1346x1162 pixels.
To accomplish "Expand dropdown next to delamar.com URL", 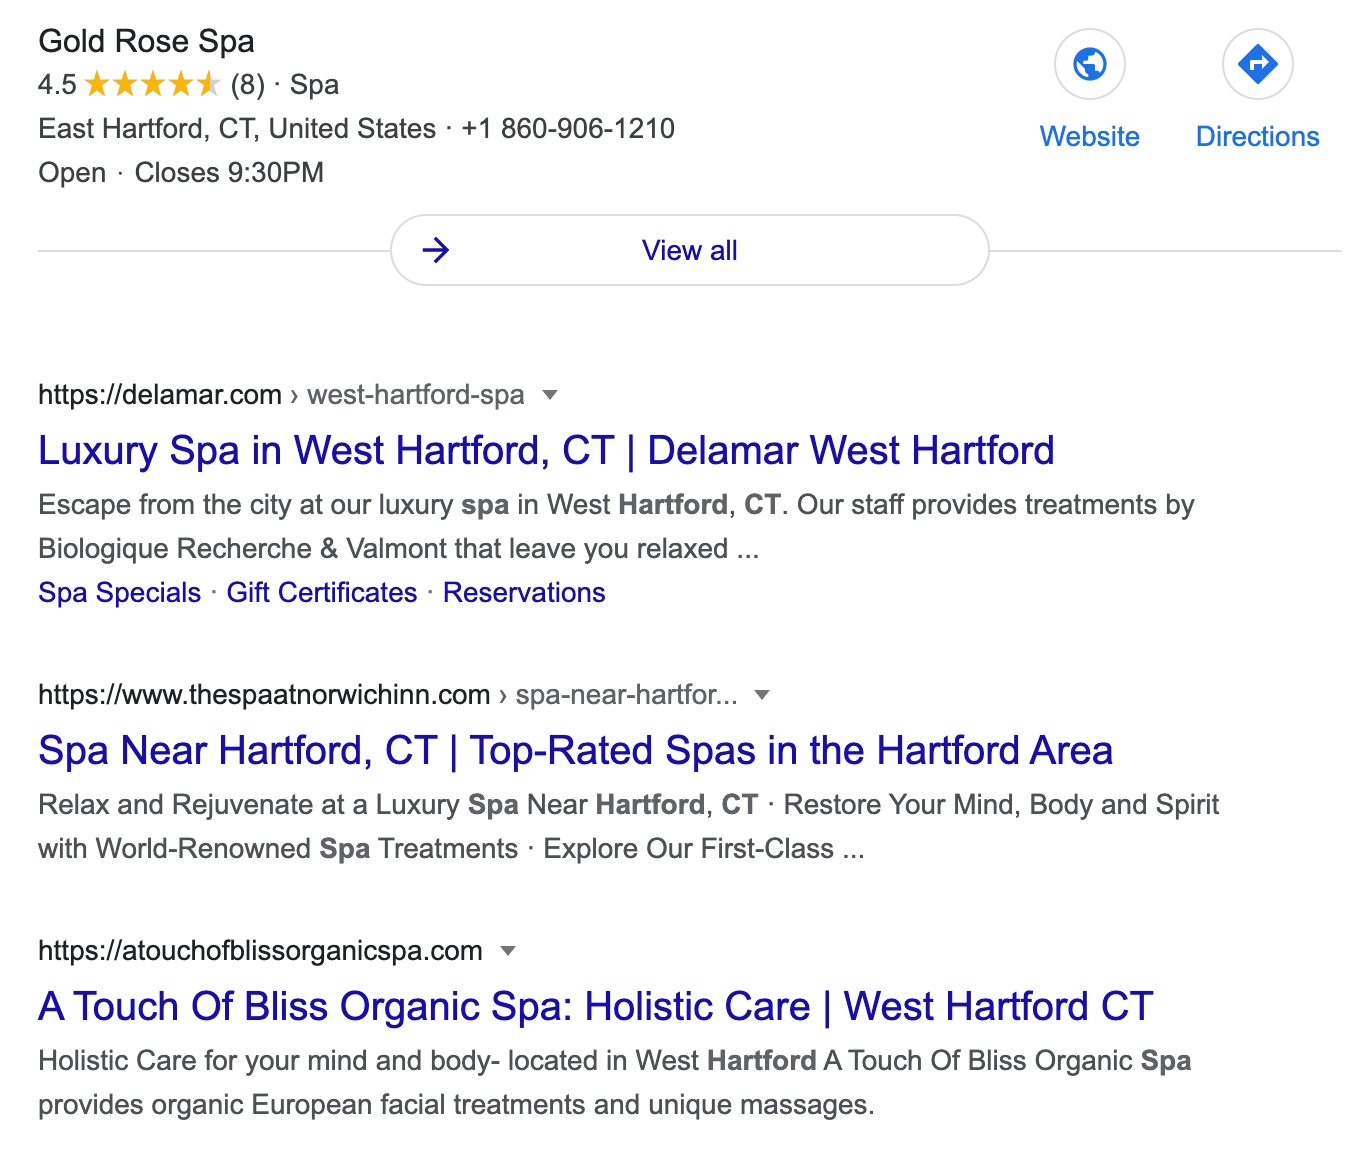I will [x=550, y=395].
